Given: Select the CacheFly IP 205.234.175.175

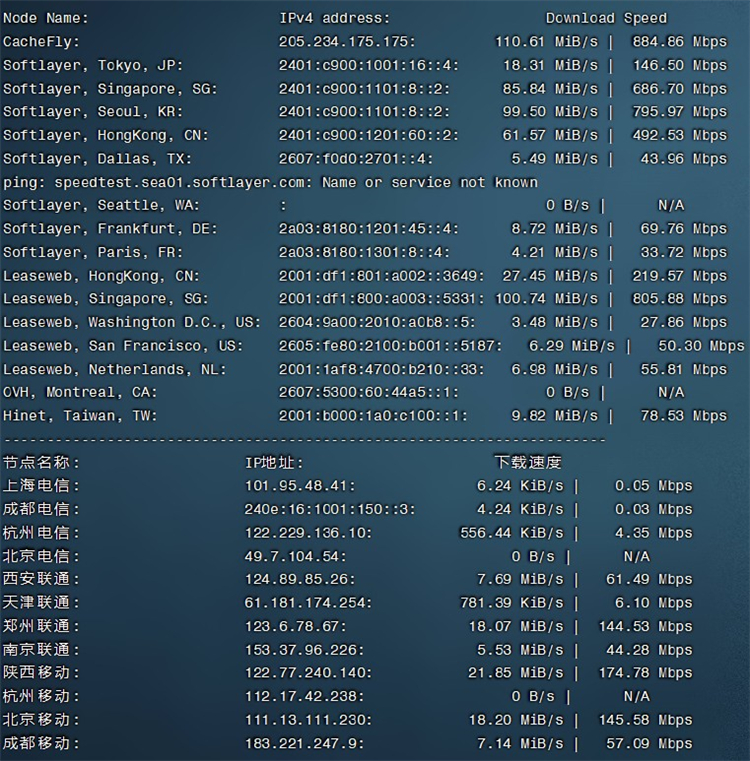Looking at the screenshot, I should click(347, 42).
